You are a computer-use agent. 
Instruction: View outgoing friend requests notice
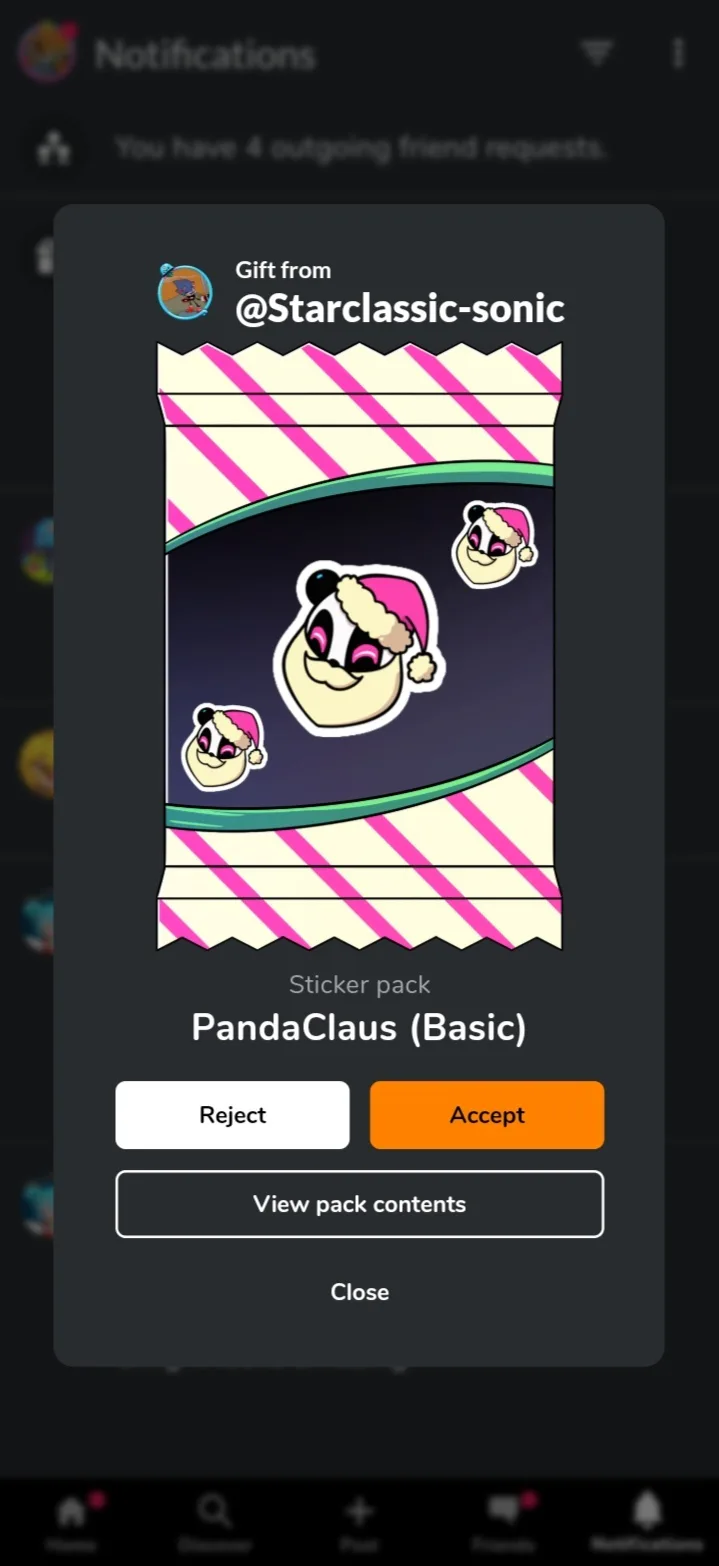[360, 148]
